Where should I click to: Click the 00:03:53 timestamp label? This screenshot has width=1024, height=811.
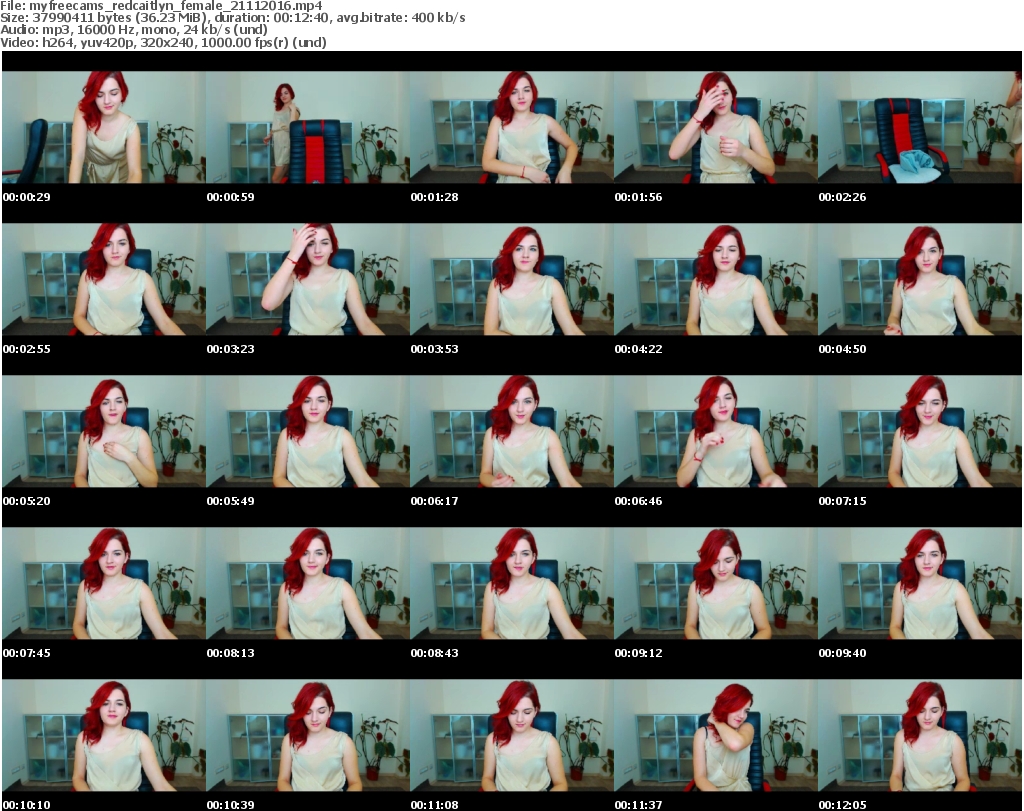(434, 349)
